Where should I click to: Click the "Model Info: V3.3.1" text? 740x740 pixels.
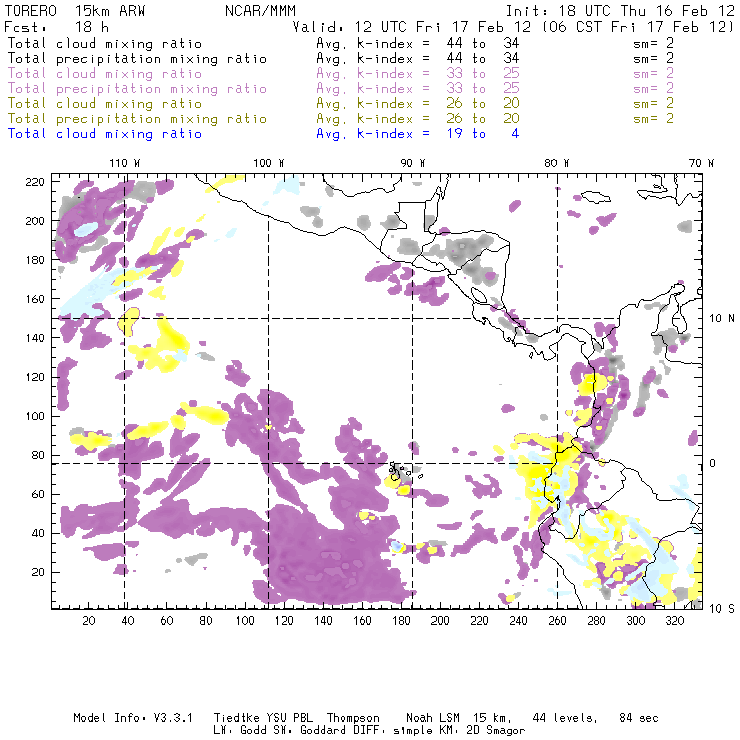pyautogui.click(x=133, y=718)
